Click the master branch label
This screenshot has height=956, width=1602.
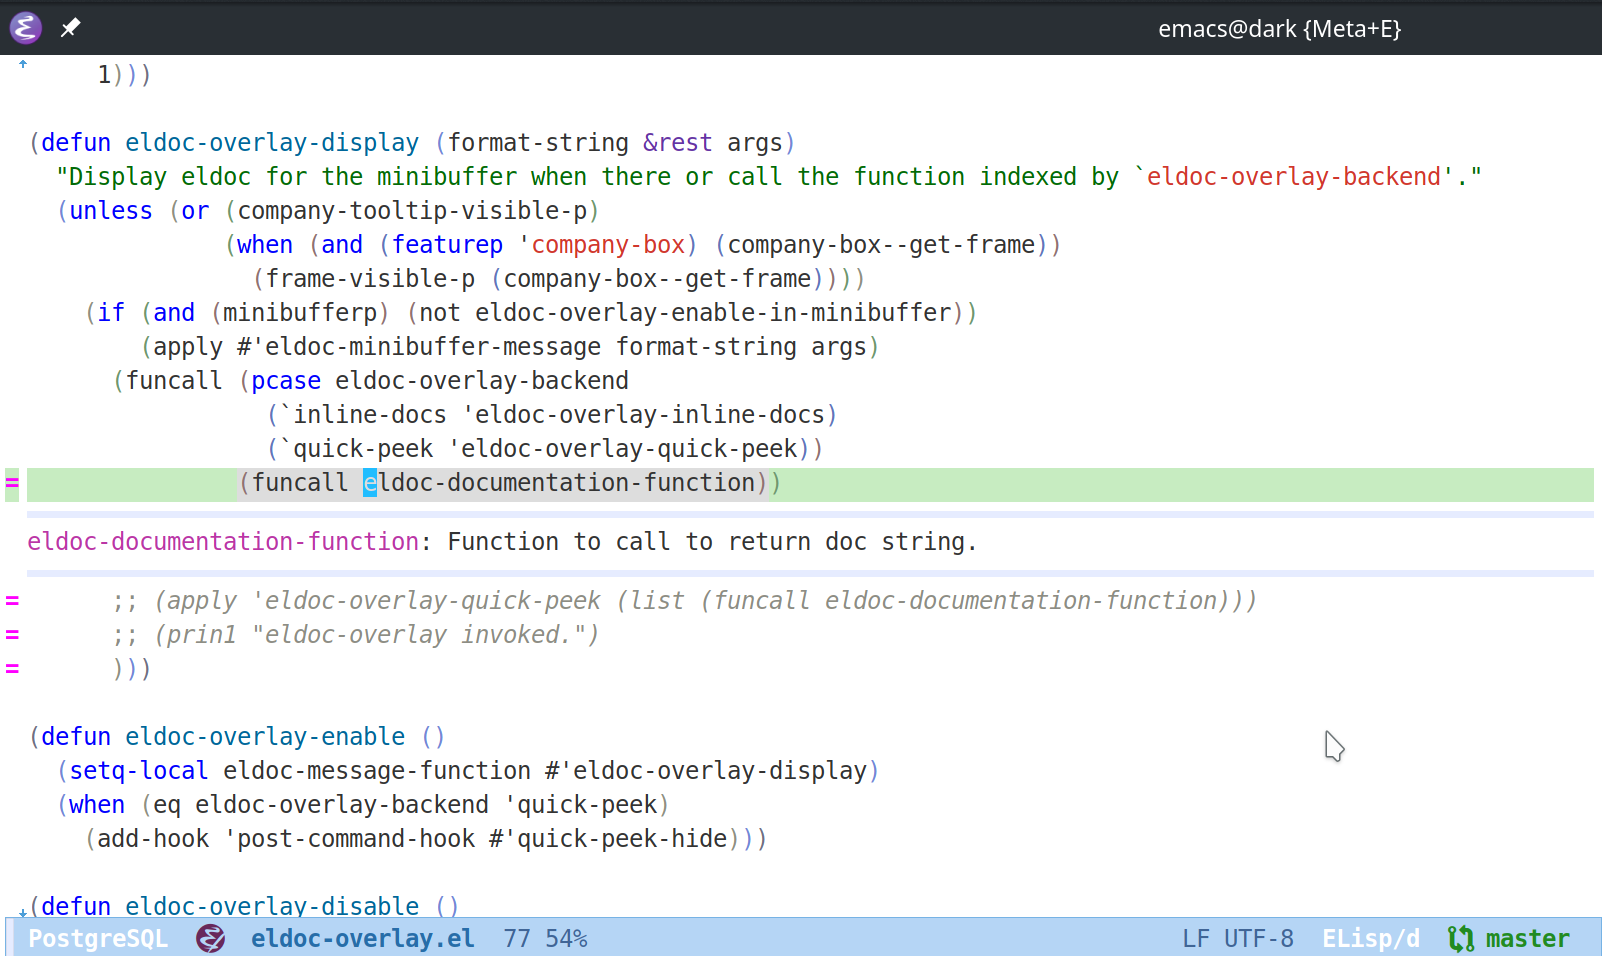pos(1527,938)
